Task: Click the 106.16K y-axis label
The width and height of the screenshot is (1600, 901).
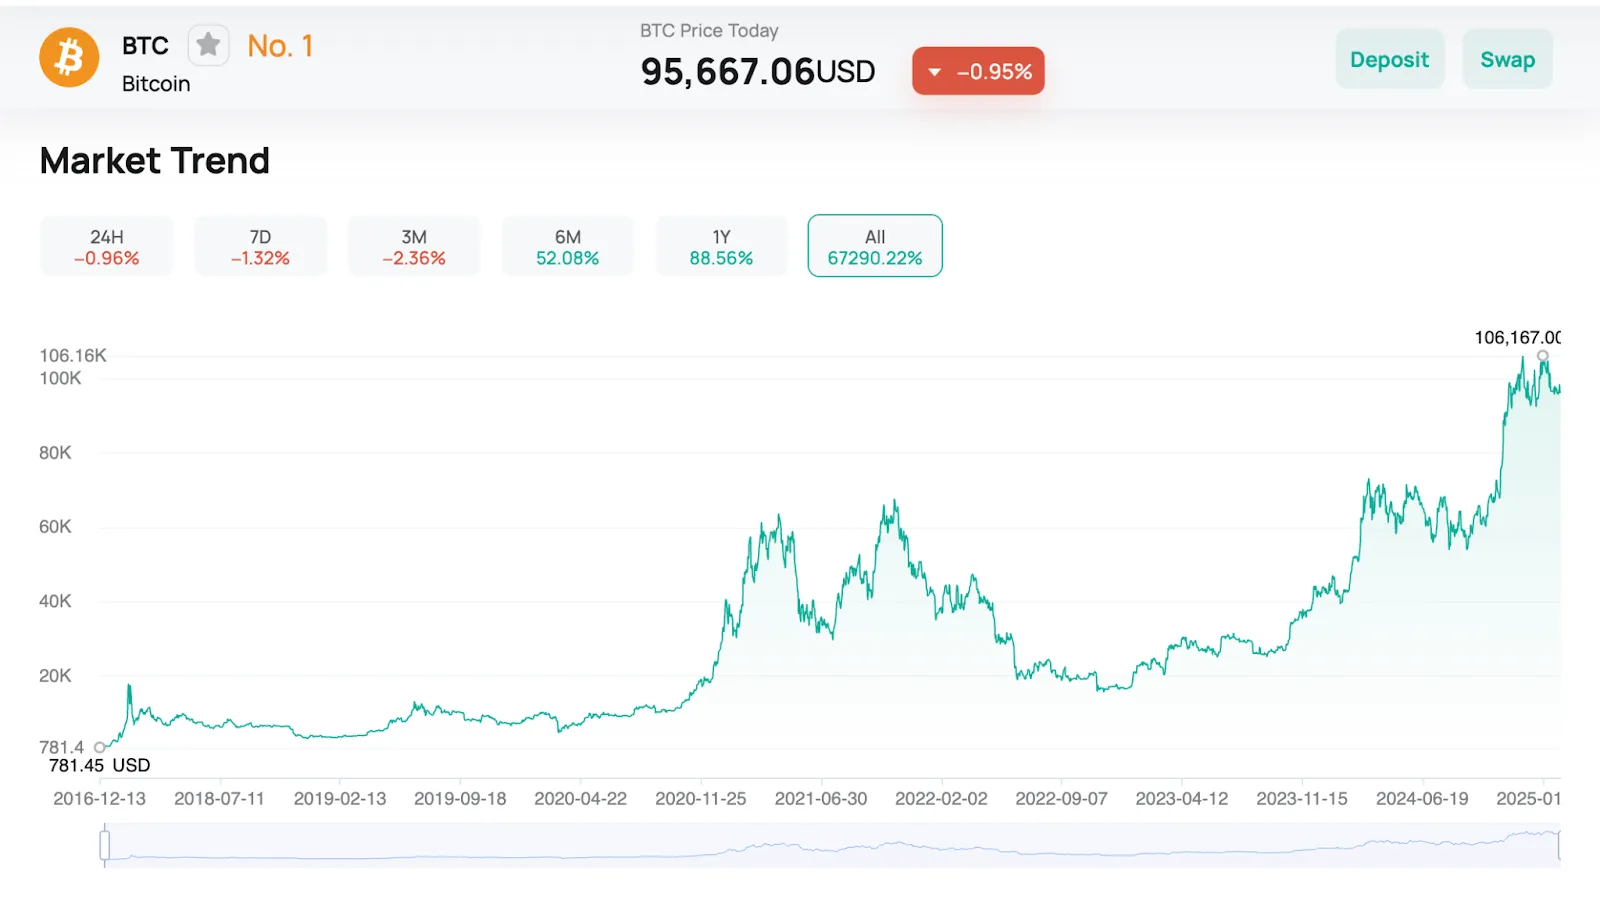Action: point(73,356)
